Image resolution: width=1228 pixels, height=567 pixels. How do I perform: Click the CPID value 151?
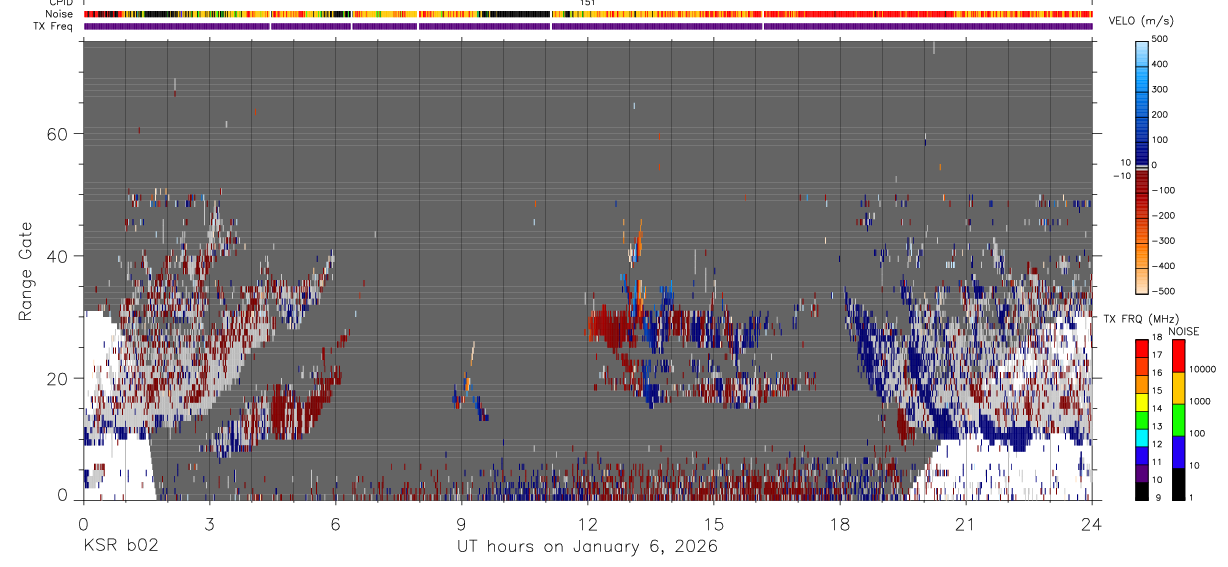tap(588, 3)
